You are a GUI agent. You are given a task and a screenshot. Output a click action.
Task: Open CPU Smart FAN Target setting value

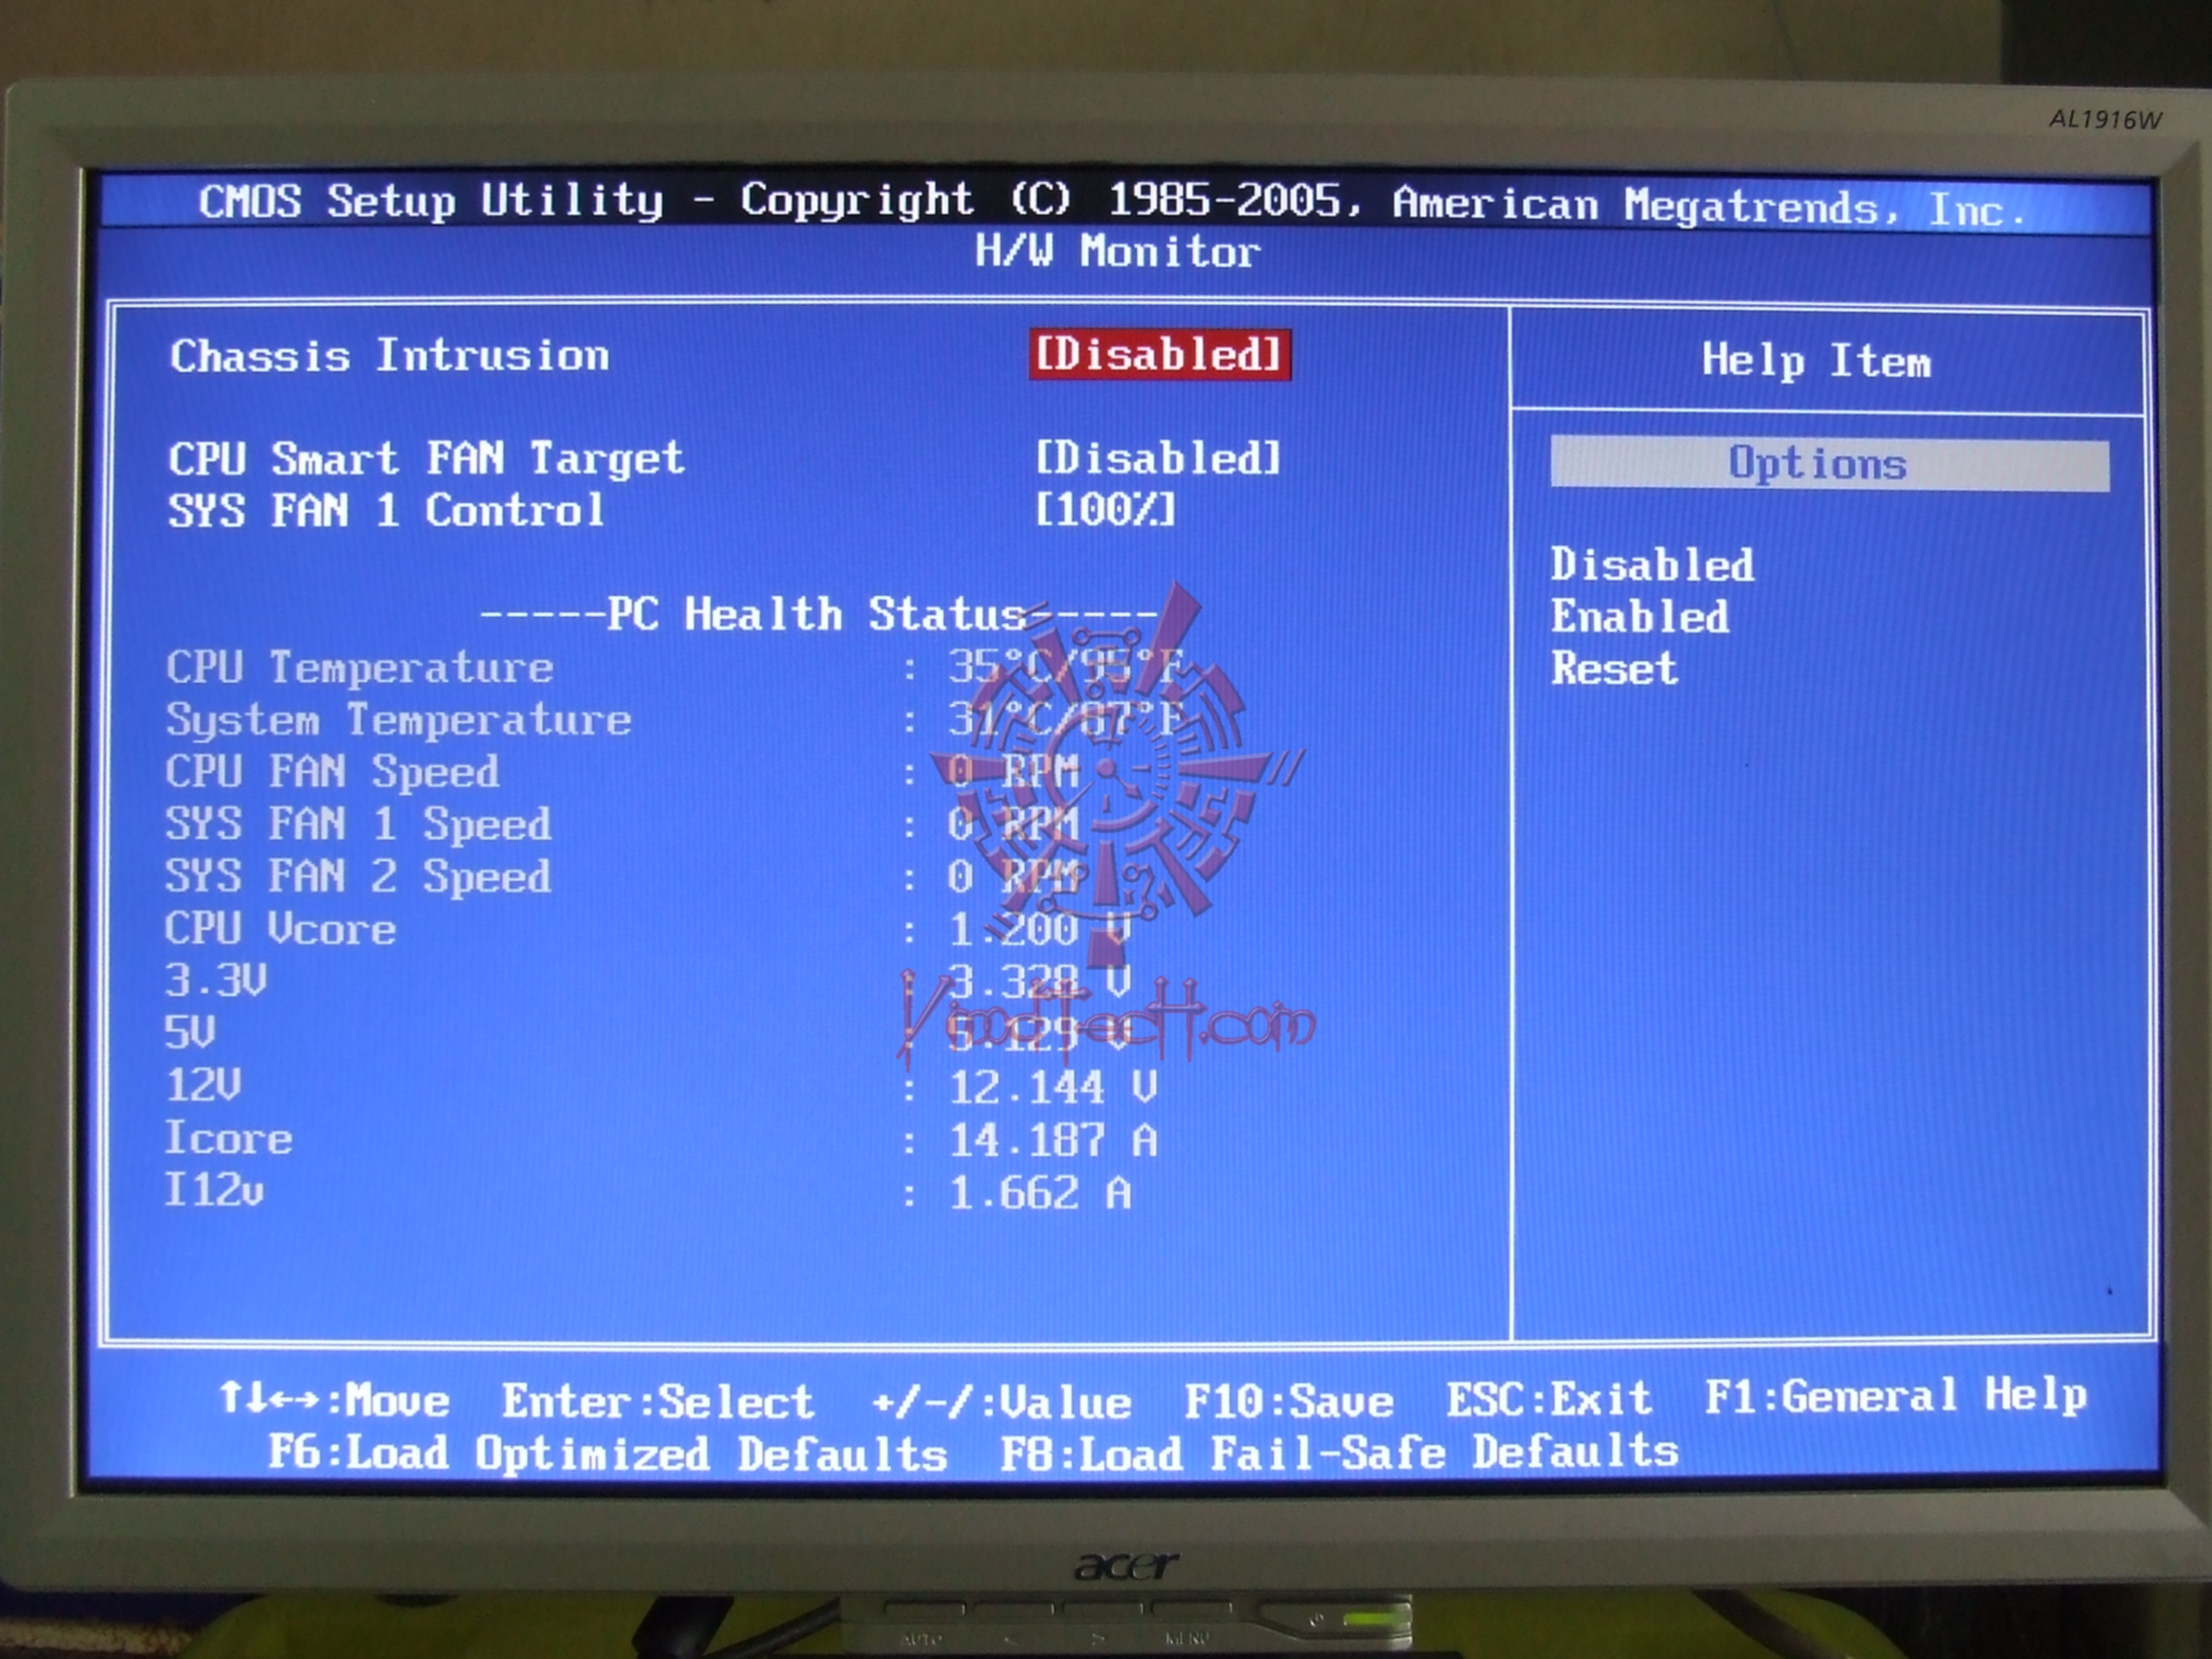[1157, 459]
